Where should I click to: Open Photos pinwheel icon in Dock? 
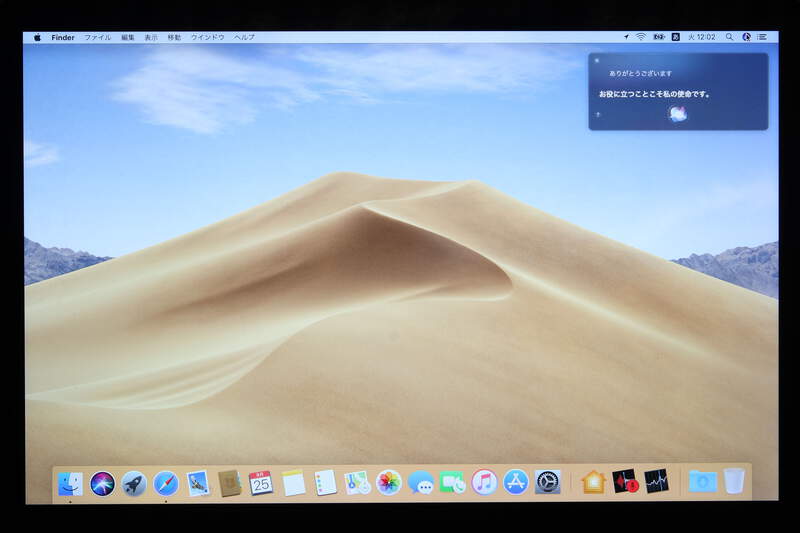click(389, 483)
